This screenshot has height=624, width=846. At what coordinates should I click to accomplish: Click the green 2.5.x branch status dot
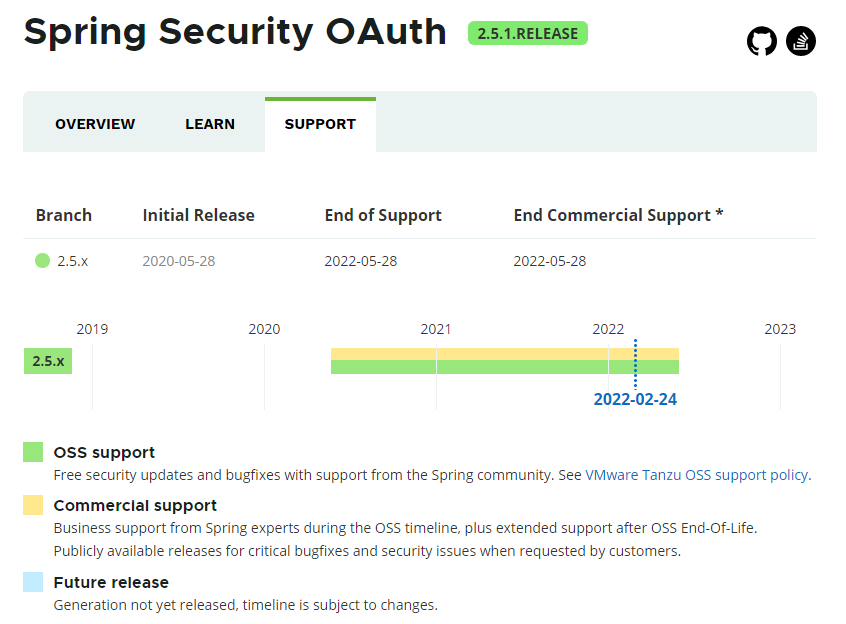(42, 261)
